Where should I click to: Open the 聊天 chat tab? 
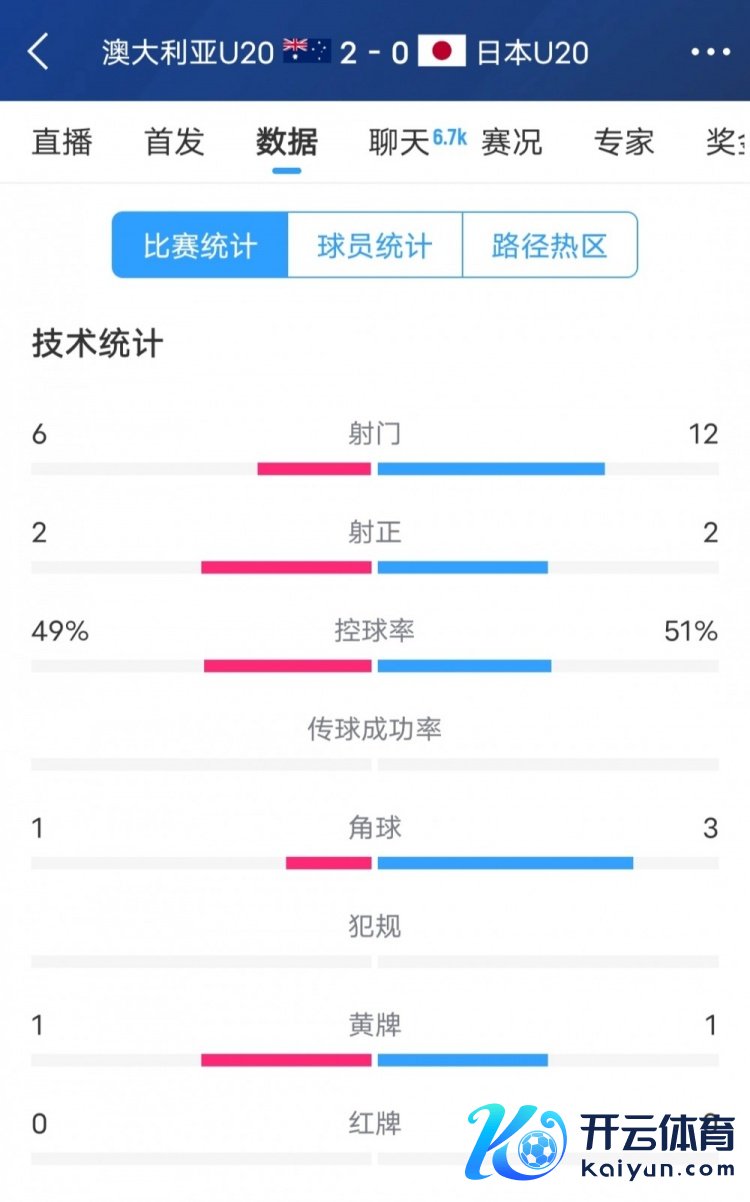(400, 142)
